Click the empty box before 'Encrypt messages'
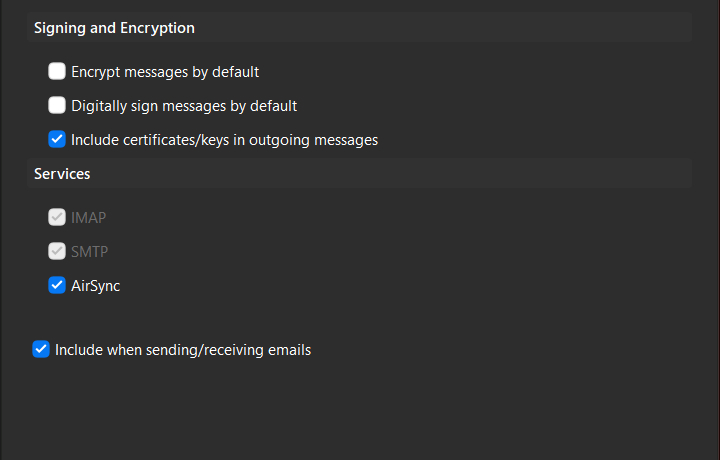 tap(57, 72)
